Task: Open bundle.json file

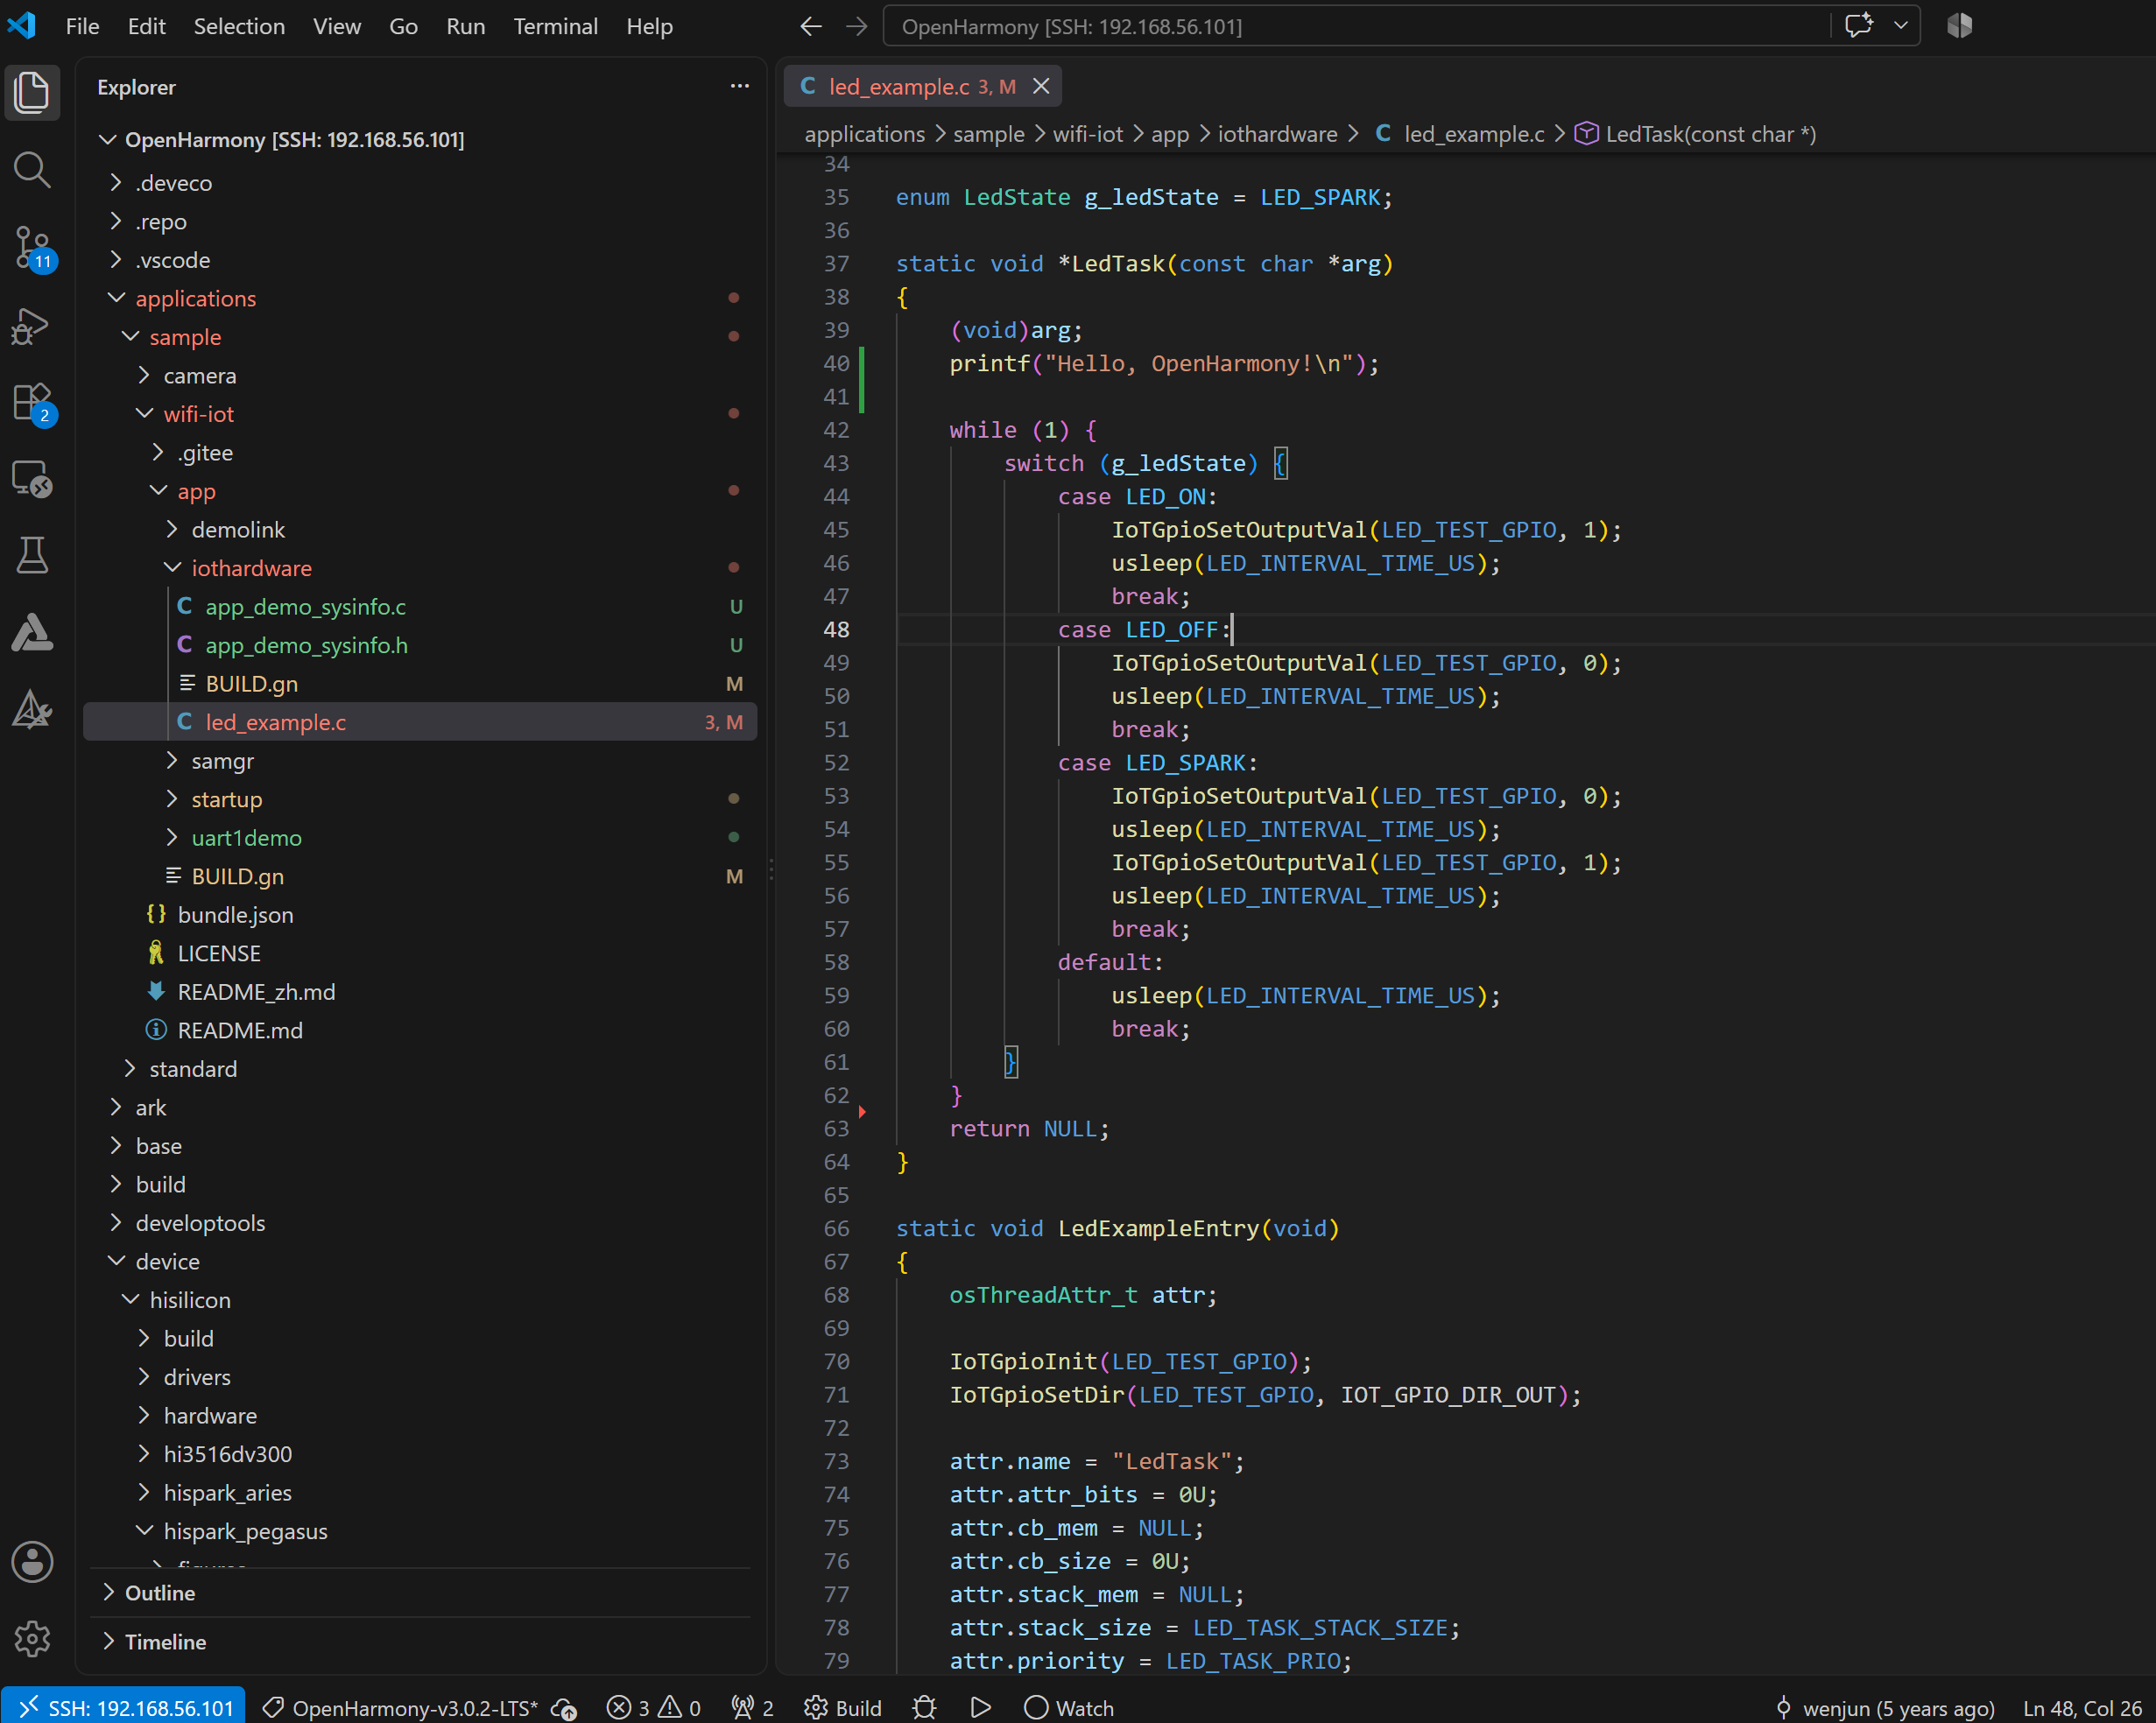Action: 420,914
